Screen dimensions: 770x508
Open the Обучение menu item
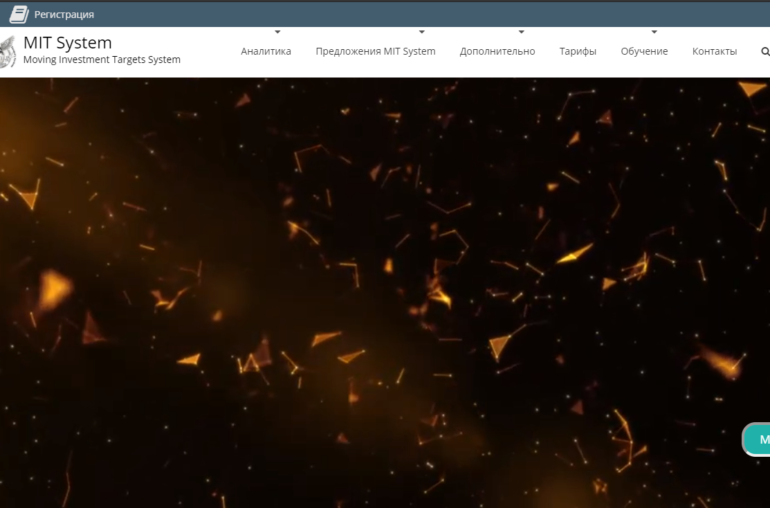[644, 51]
